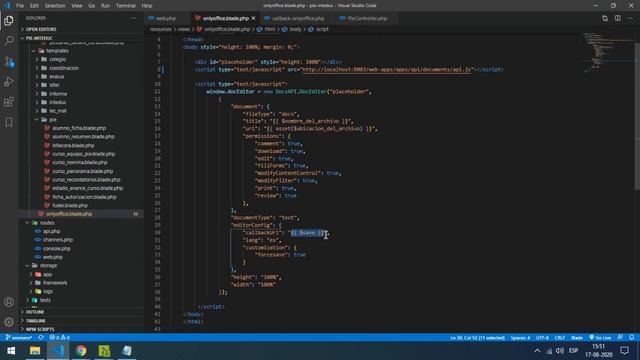
Task: Open notifications bell in status bar
Action: click(631, 338)
